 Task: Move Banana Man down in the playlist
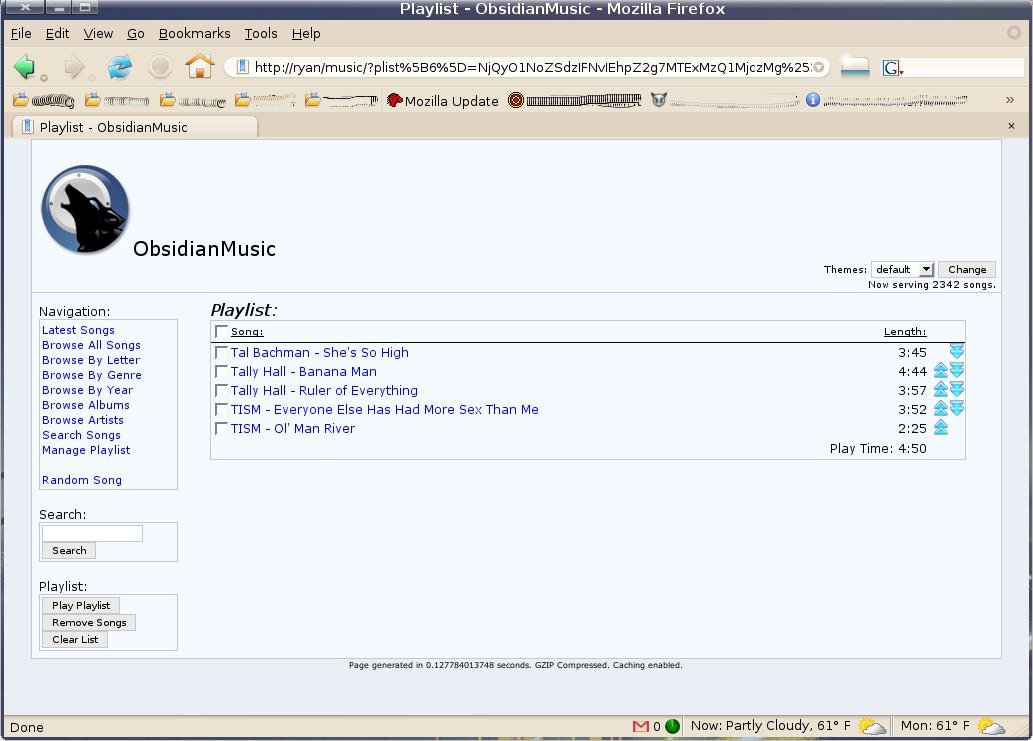click(957, 370)
